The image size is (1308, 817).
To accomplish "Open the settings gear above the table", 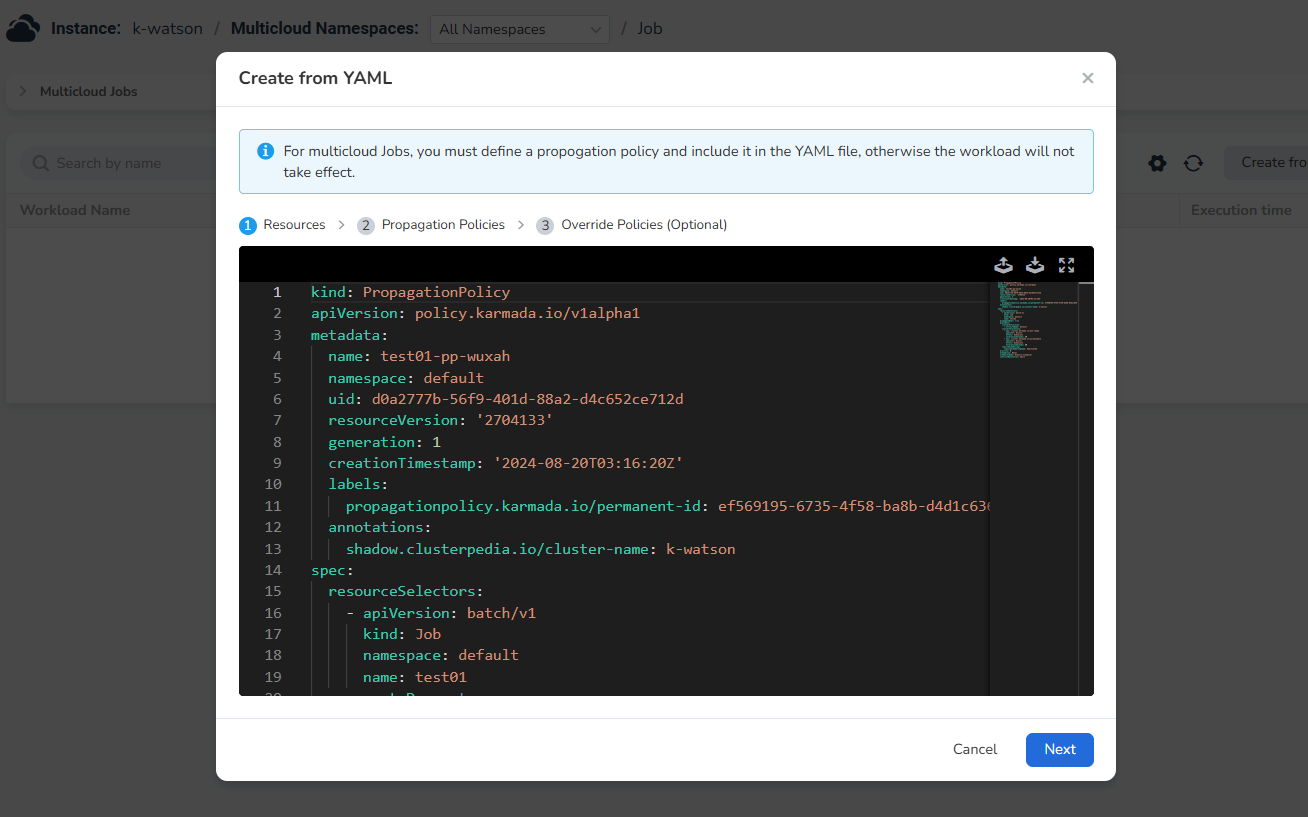I will (x=1157, y=162).
